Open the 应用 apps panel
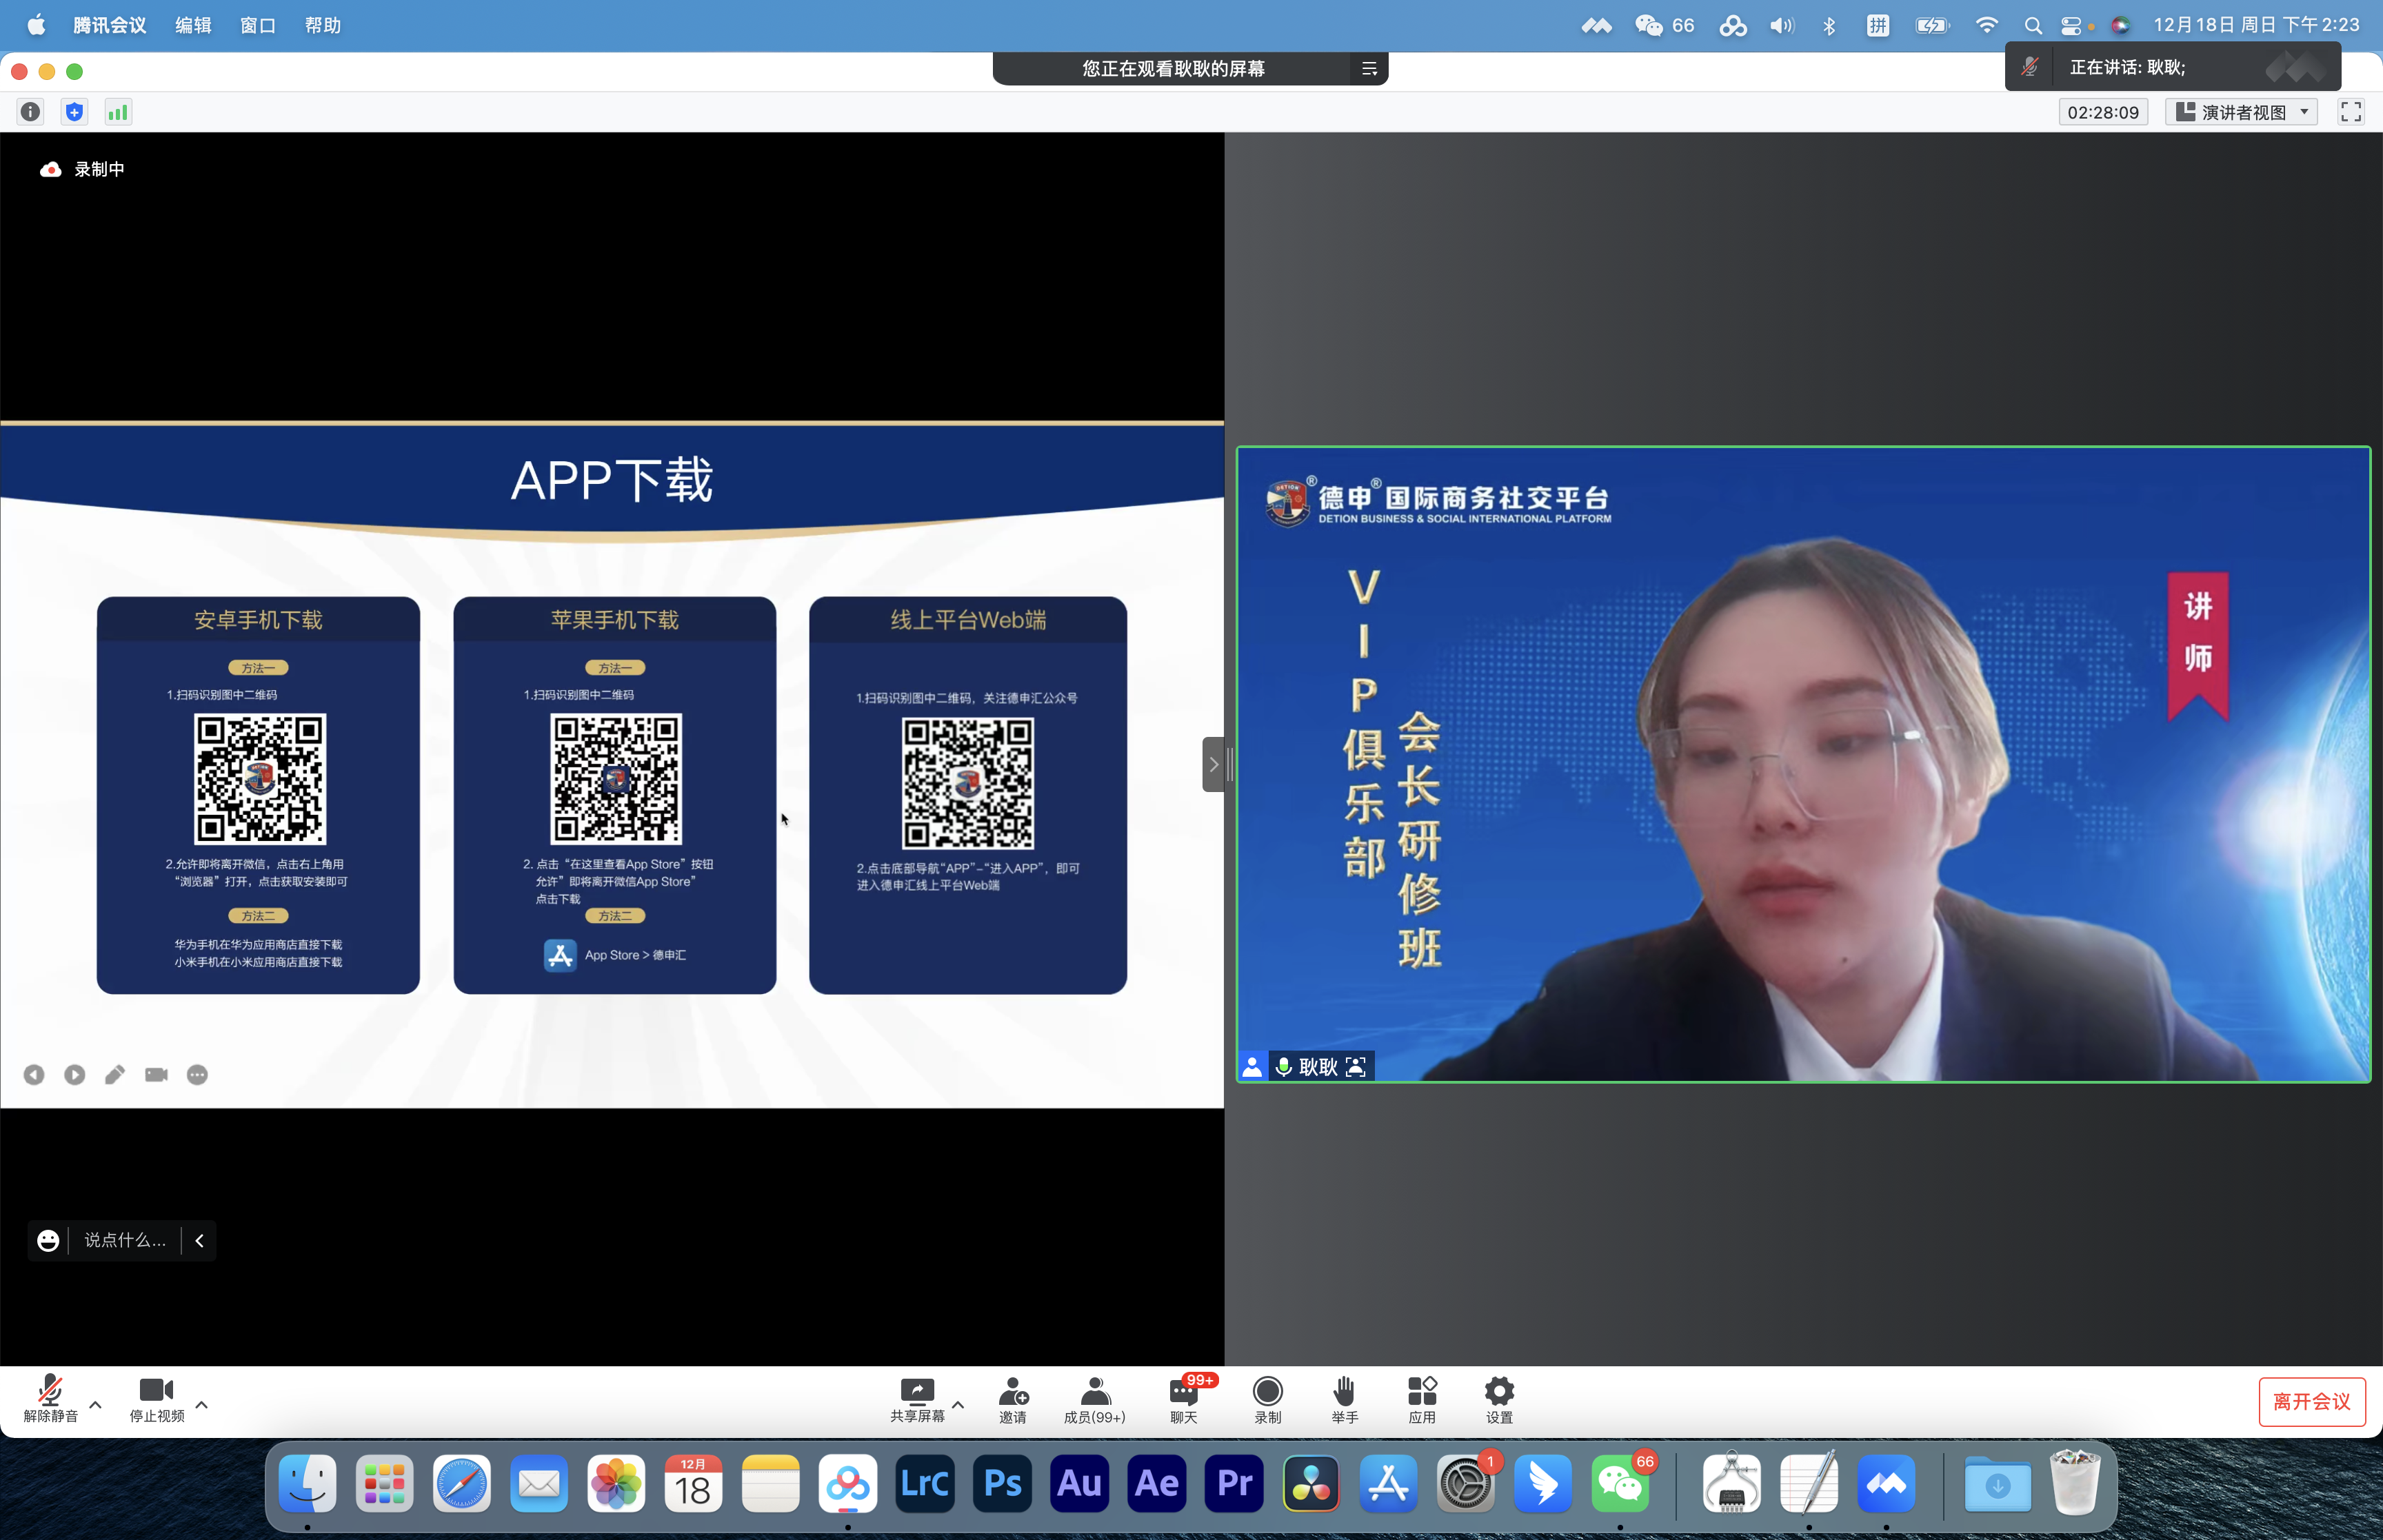The height and width of the screenshot is (1540, 2383). click(1422, 1400)
